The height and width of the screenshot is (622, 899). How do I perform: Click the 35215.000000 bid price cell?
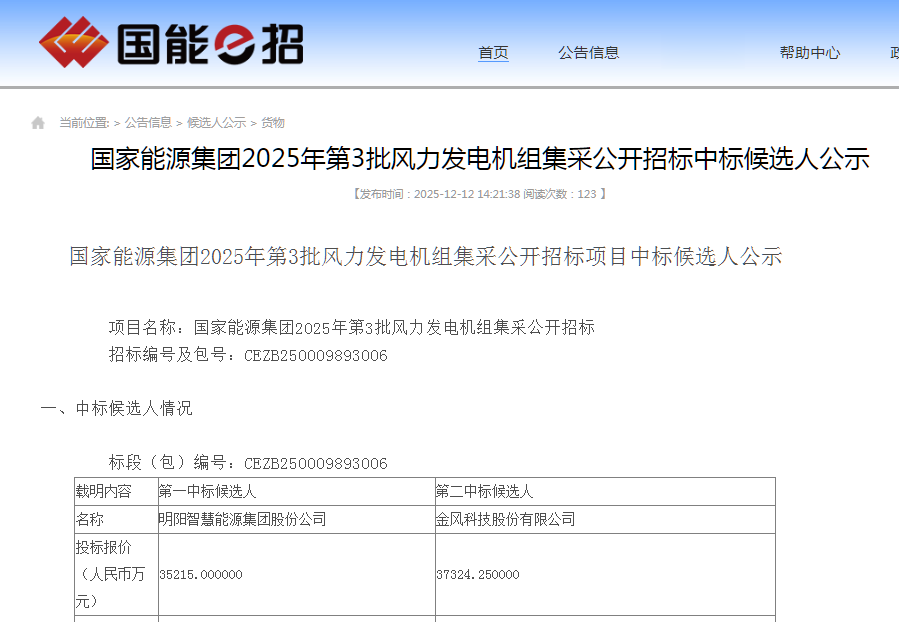[x=296, y=574]
